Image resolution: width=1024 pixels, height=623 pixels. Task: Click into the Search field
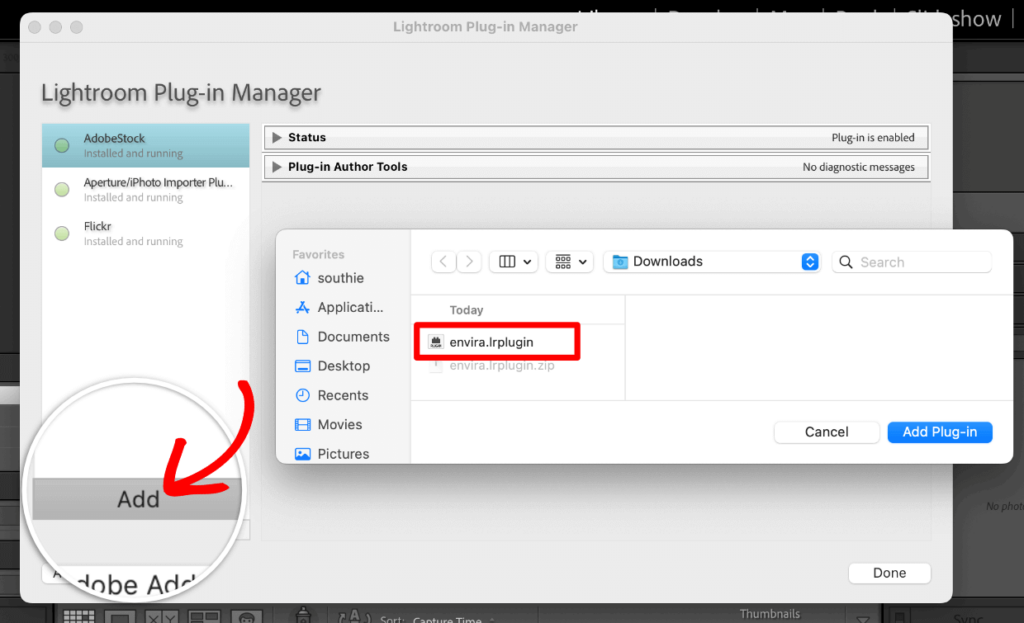click(x=912, y=262)
